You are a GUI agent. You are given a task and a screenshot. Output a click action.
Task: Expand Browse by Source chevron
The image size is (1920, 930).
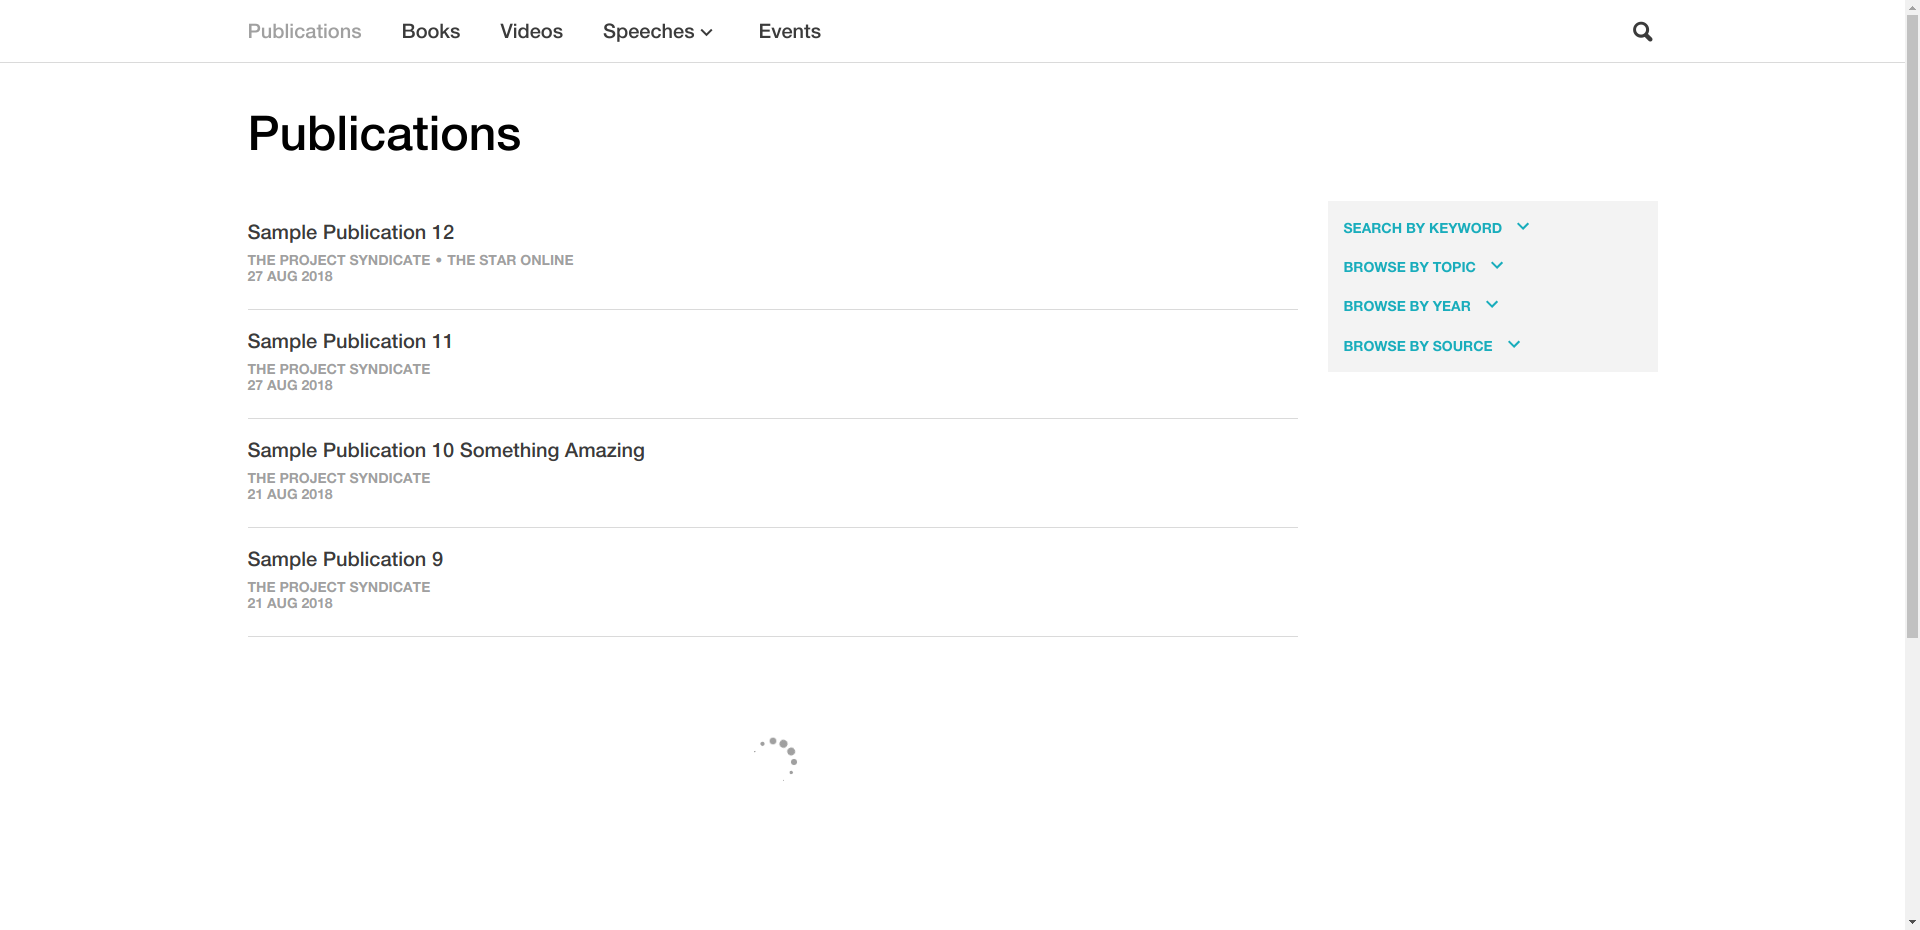pyautogui.click(x=1514, y=345)
